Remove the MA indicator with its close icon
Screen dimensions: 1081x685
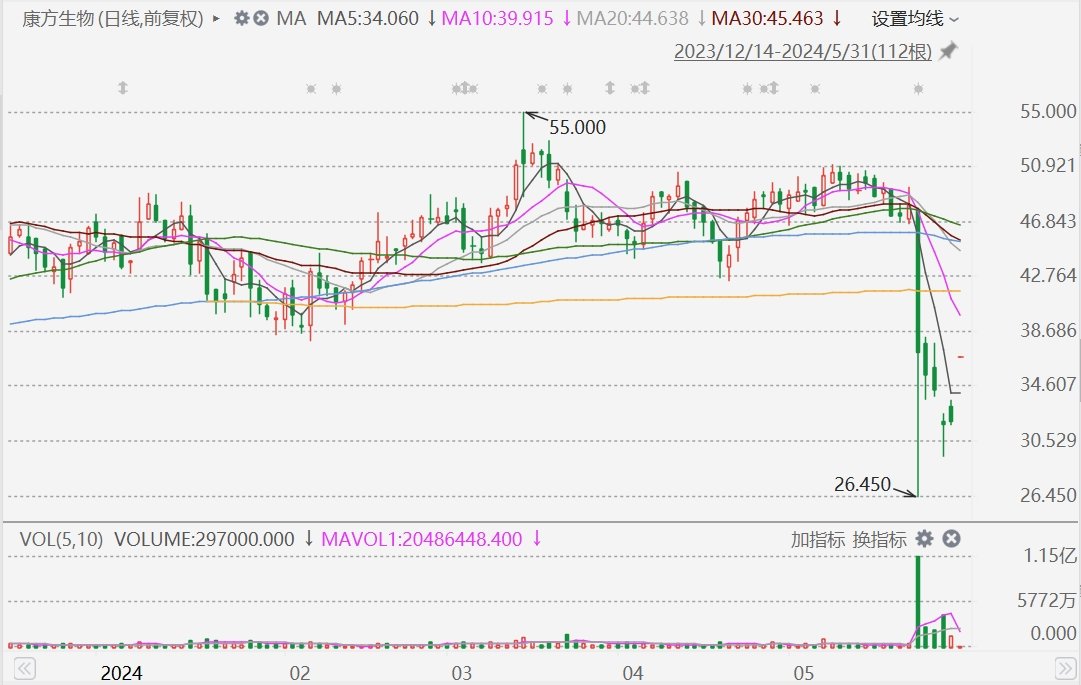pos(261,18)
